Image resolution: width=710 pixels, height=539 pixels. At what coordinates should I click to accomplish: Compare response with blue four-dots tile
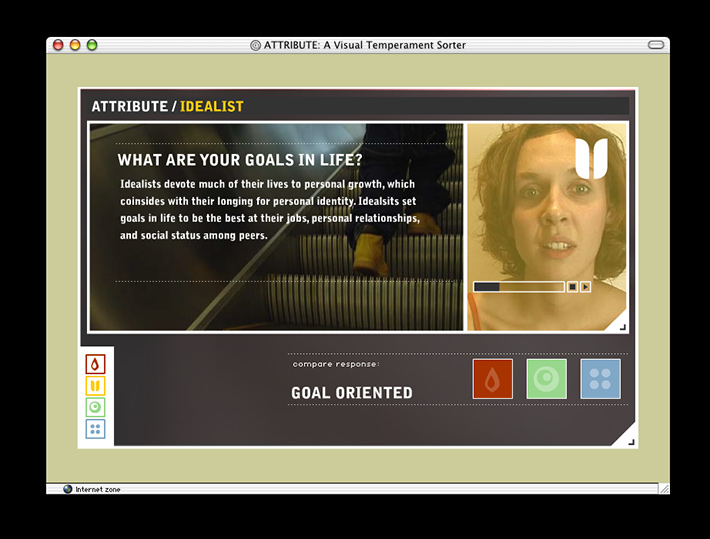600,379
